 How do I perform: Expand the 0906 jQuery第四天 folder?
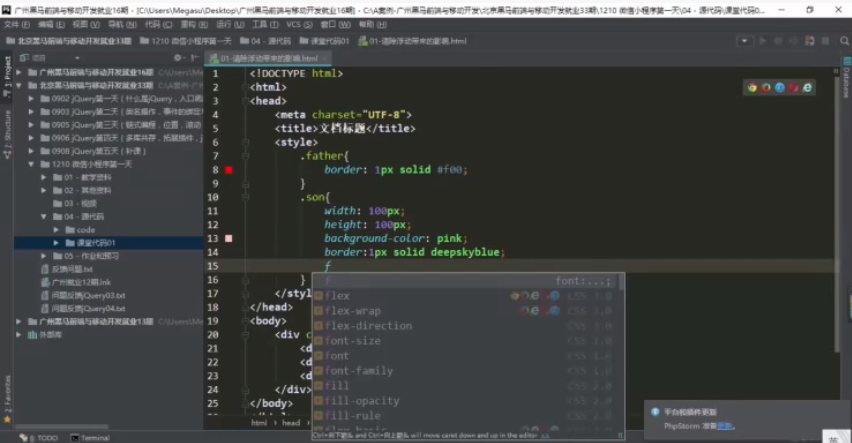click(32, 138)
